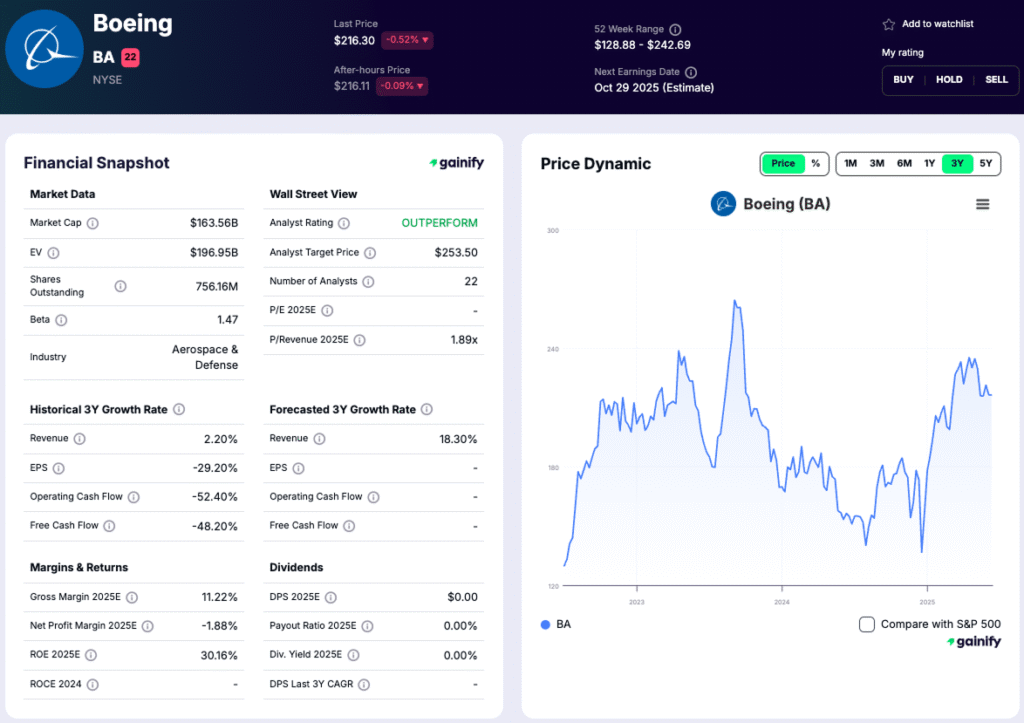Open the chart hamburger menu icon
Screen dimensions: 1024x723
point(982,204)
